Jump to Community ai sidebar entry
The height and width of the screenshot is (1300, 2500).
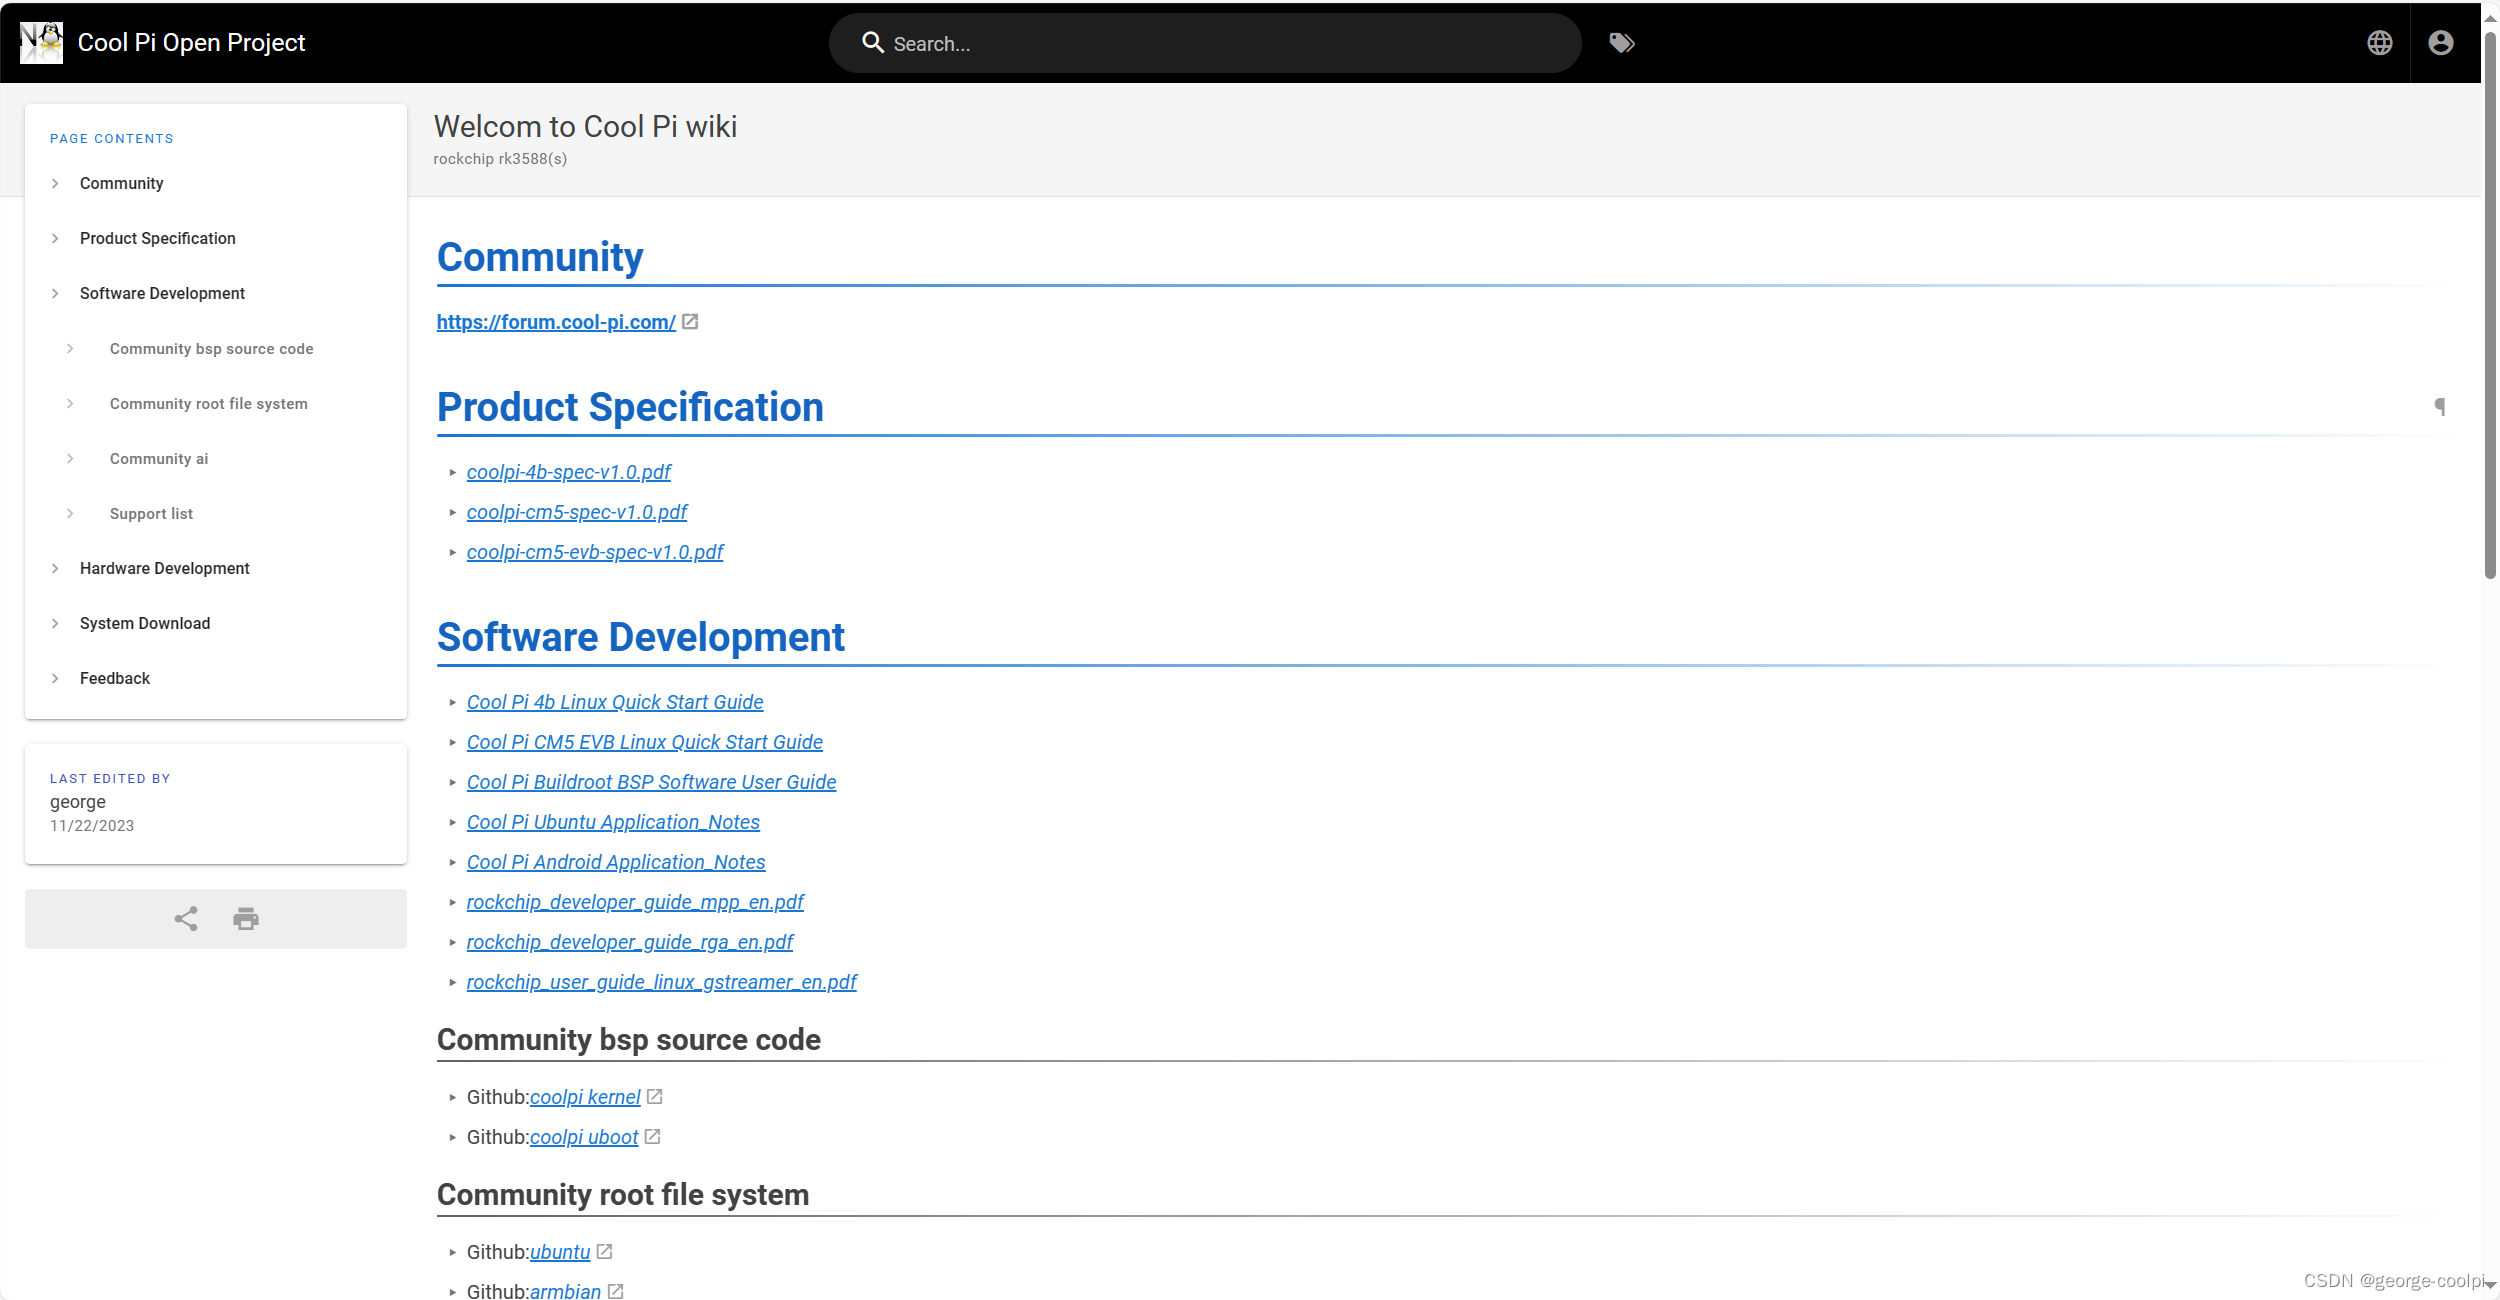click(159, 459)
